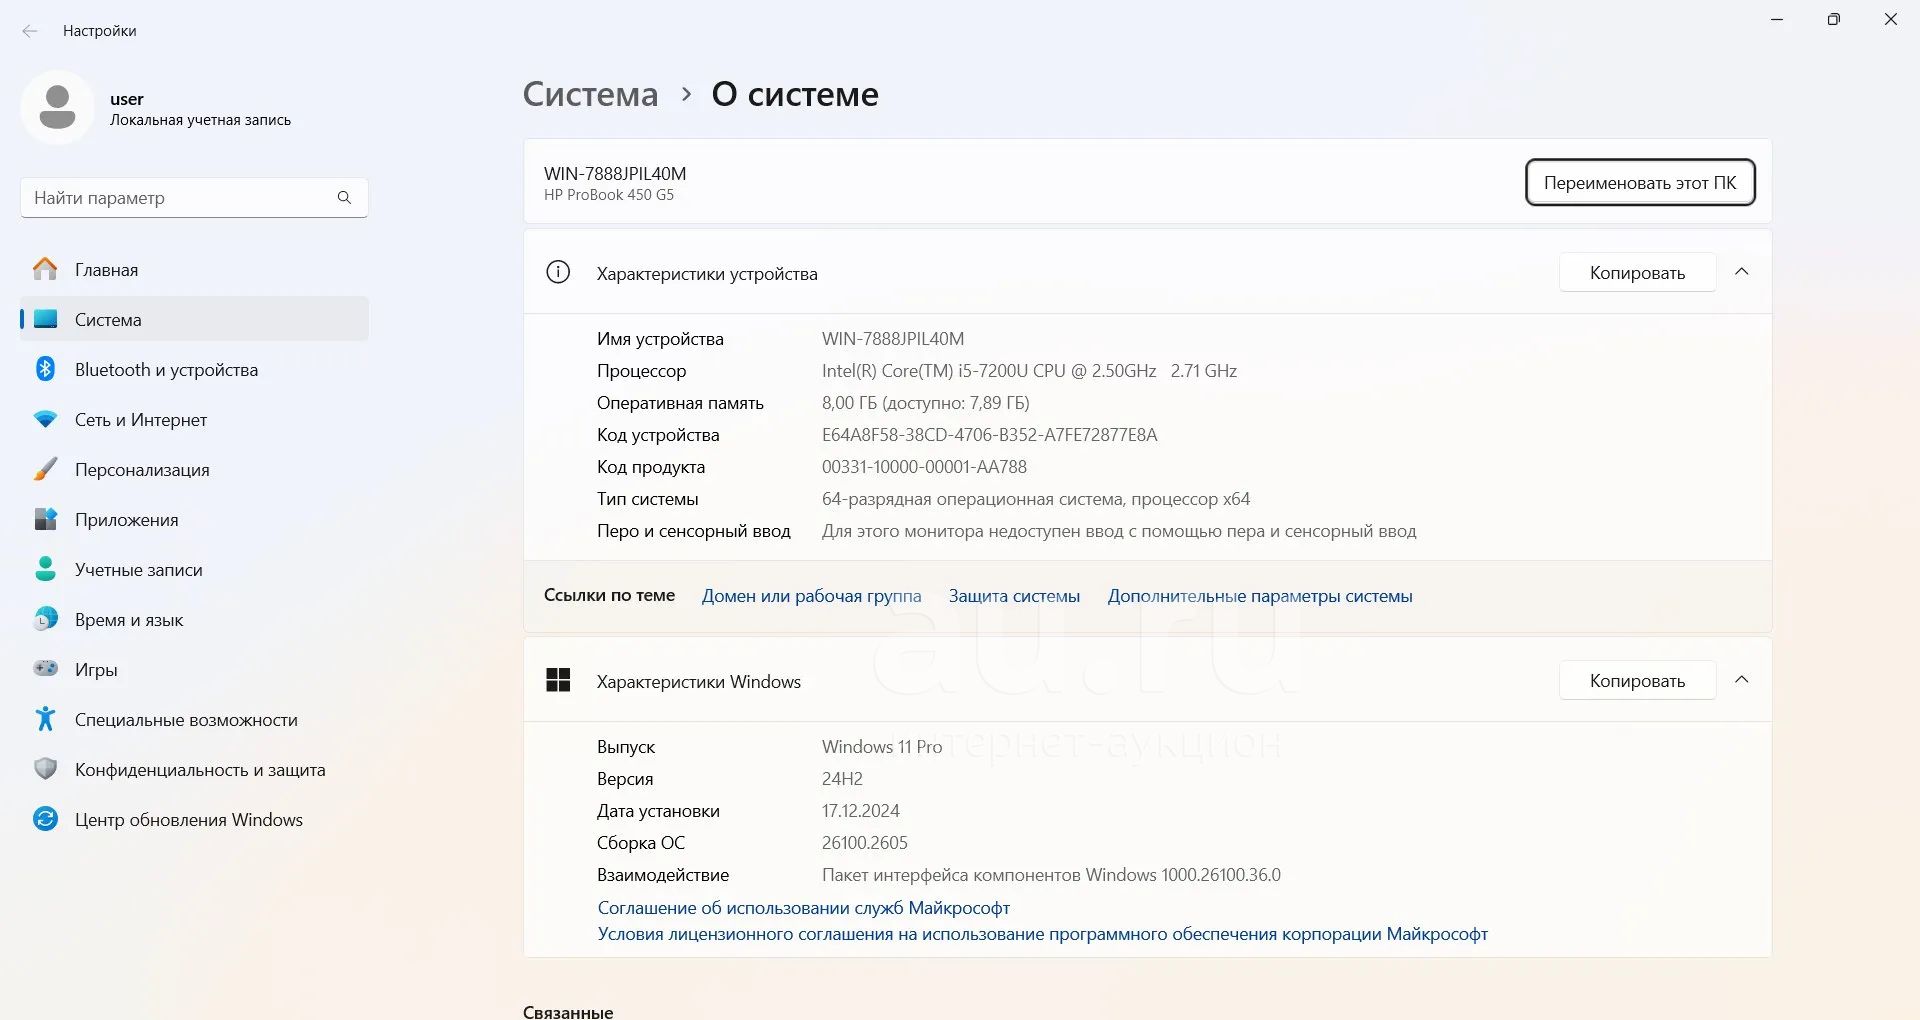1920x1020 pixels.
Task: Collapse the Характеристики Windows section chevron
Action: 1741,680
